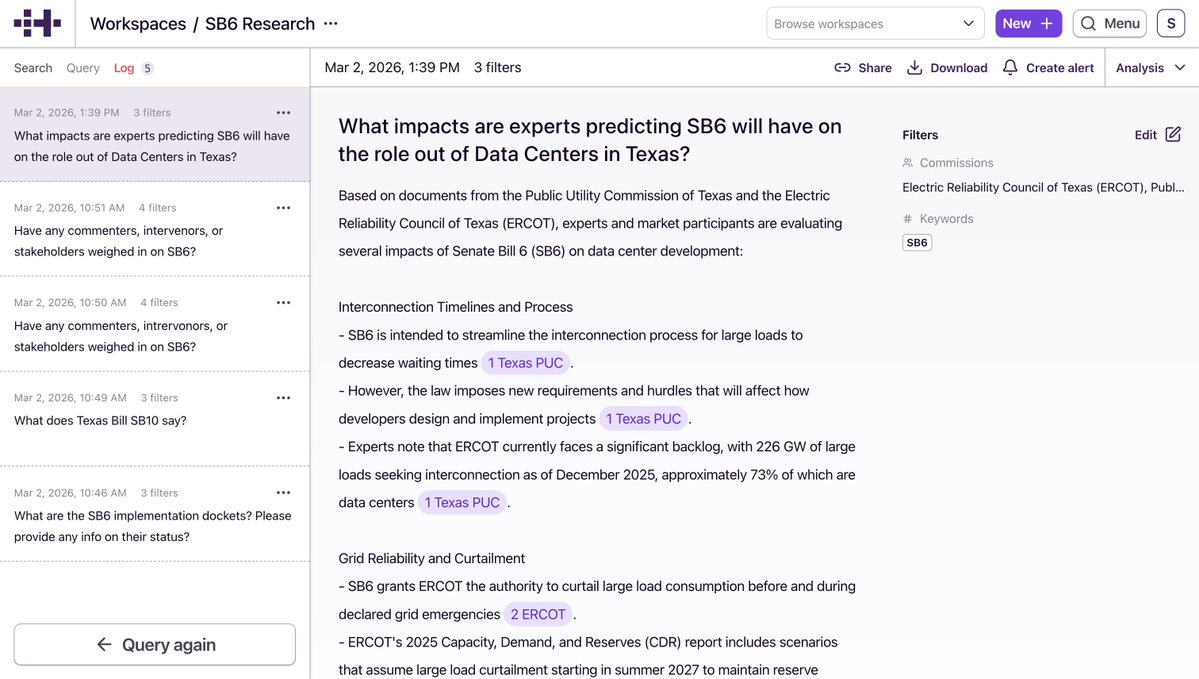Image resolution: width=1199 pixels, height=679 pixels.
Task: Select the SB6 implementation dockets log entry
Action: (154, 515)
